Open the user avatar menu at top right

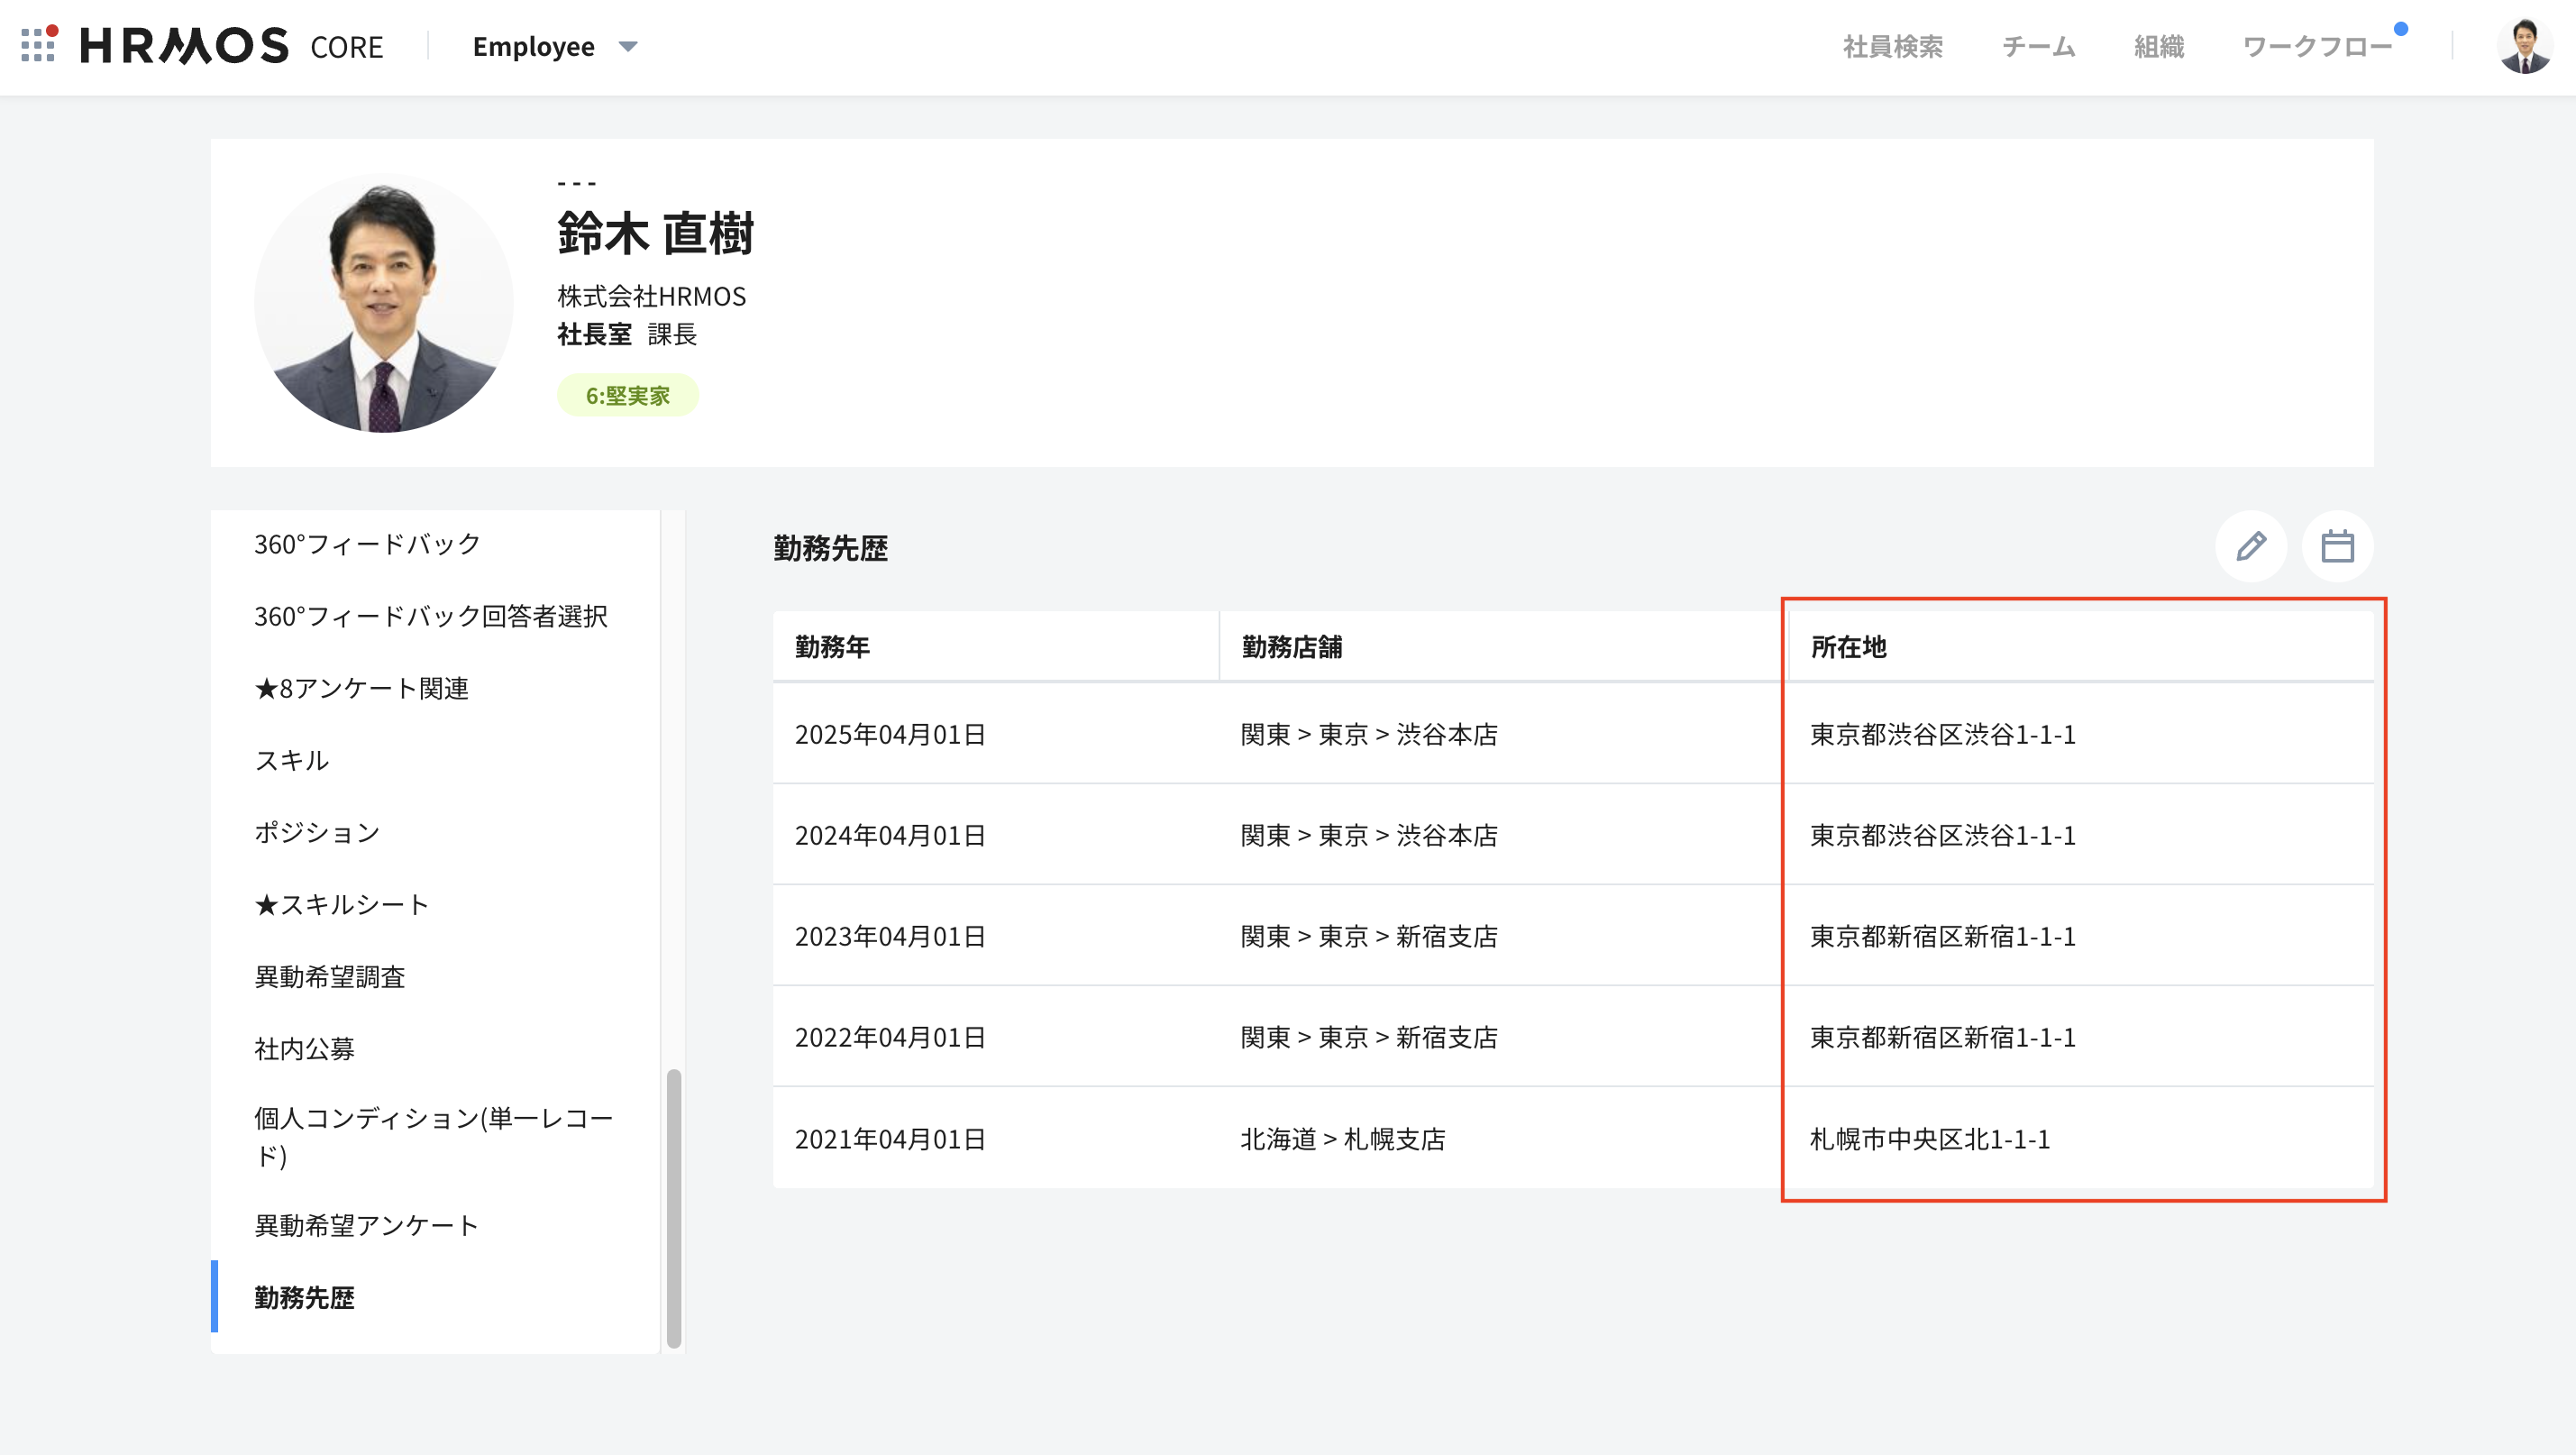pos(2524,46)
